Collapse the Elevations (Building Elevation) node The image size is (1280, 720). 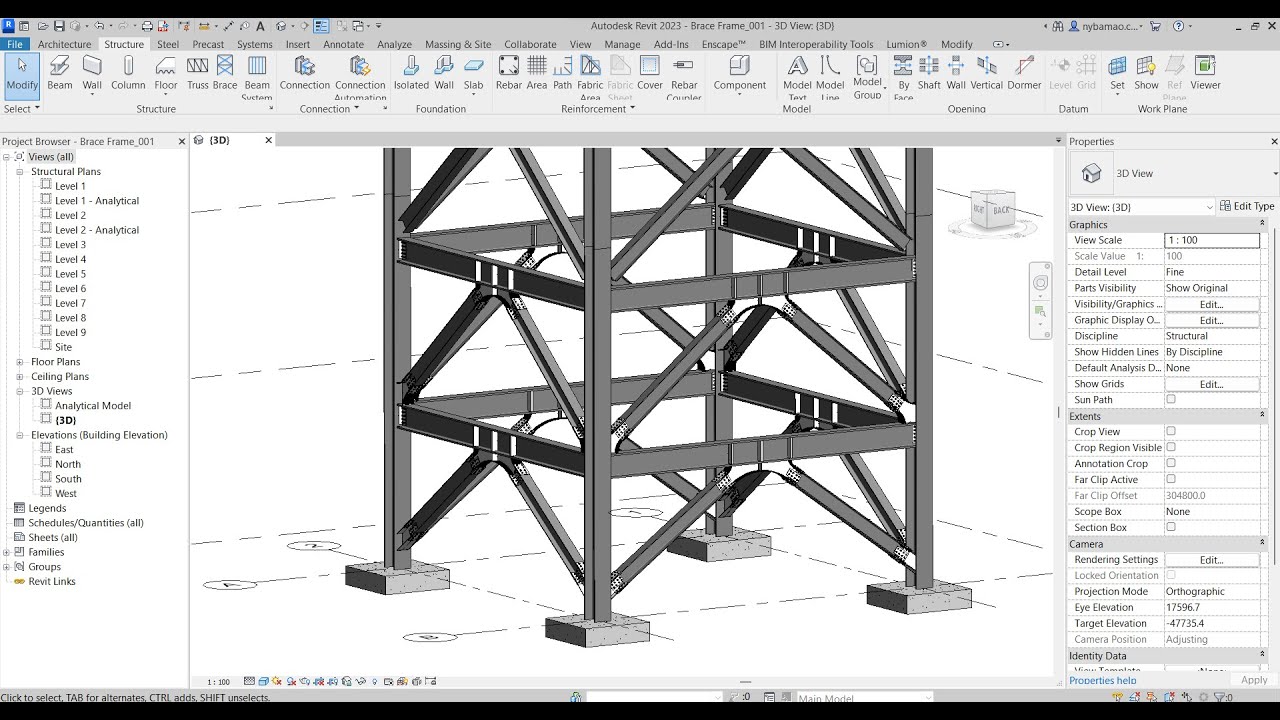[x=19, y=435]
